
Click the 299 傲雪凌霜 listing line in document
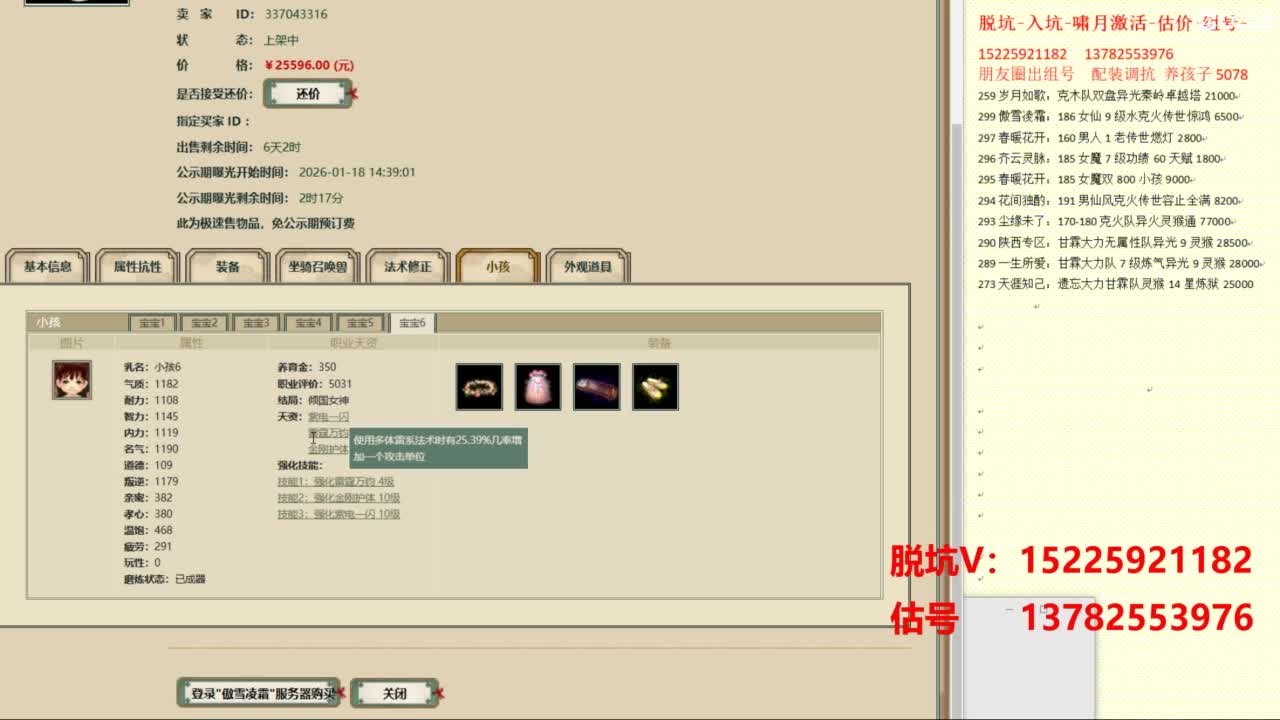[1109, 116]
